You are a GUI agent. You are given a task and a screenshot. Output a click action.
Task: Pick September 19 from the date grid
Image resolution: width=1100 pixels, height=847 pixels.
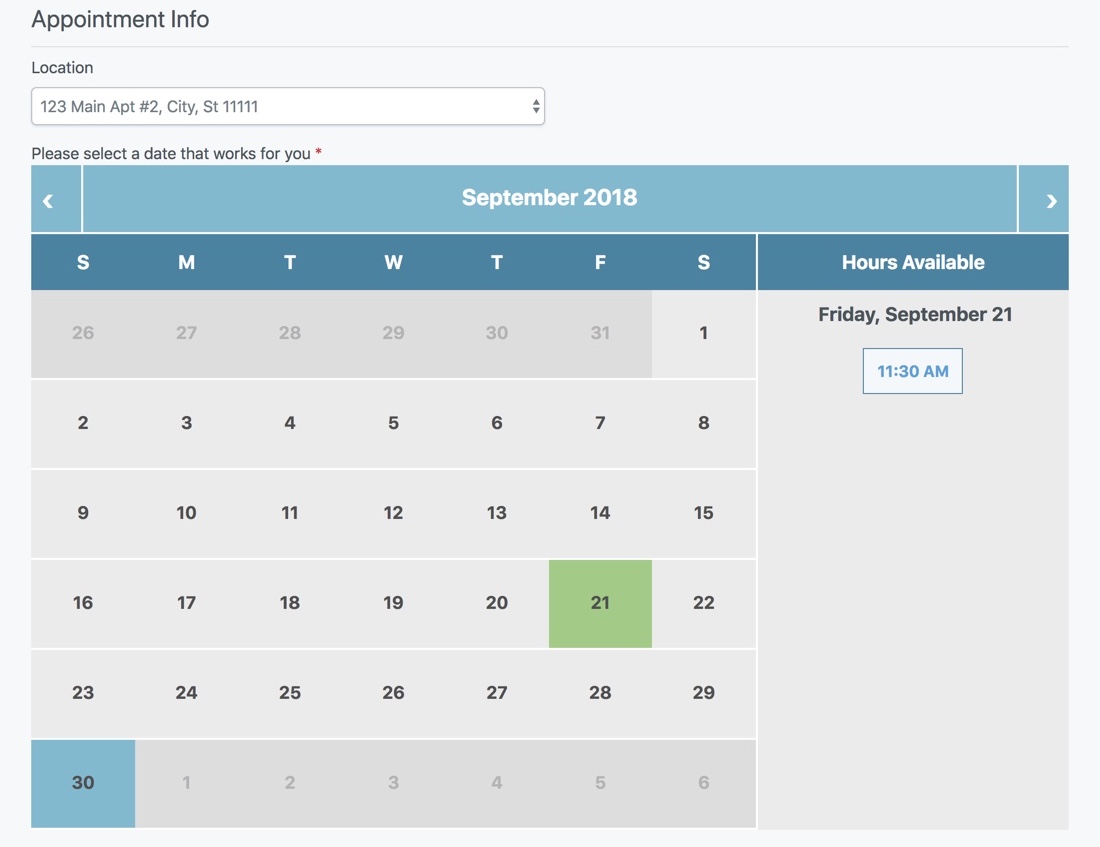[x=393, y=603]
